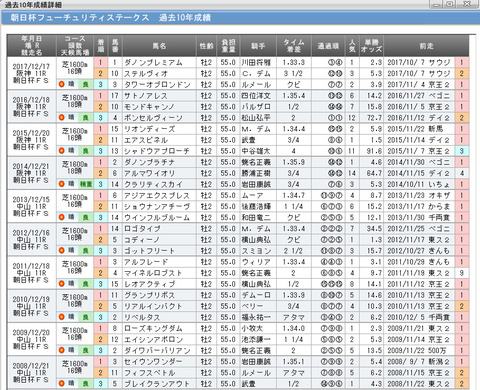The width and height of the screenshot is (480, 390).
Task: Minimize the 過去10年成績詳細 window
Action: point(436,4)
